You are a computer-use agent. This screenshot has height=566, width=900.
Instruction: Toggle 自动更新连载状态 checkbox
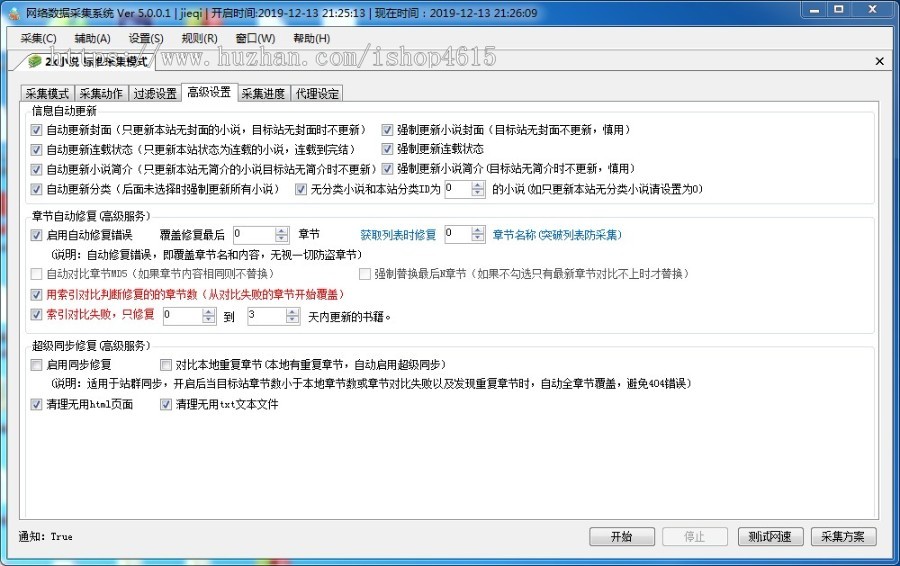click(x=36, y=150)
